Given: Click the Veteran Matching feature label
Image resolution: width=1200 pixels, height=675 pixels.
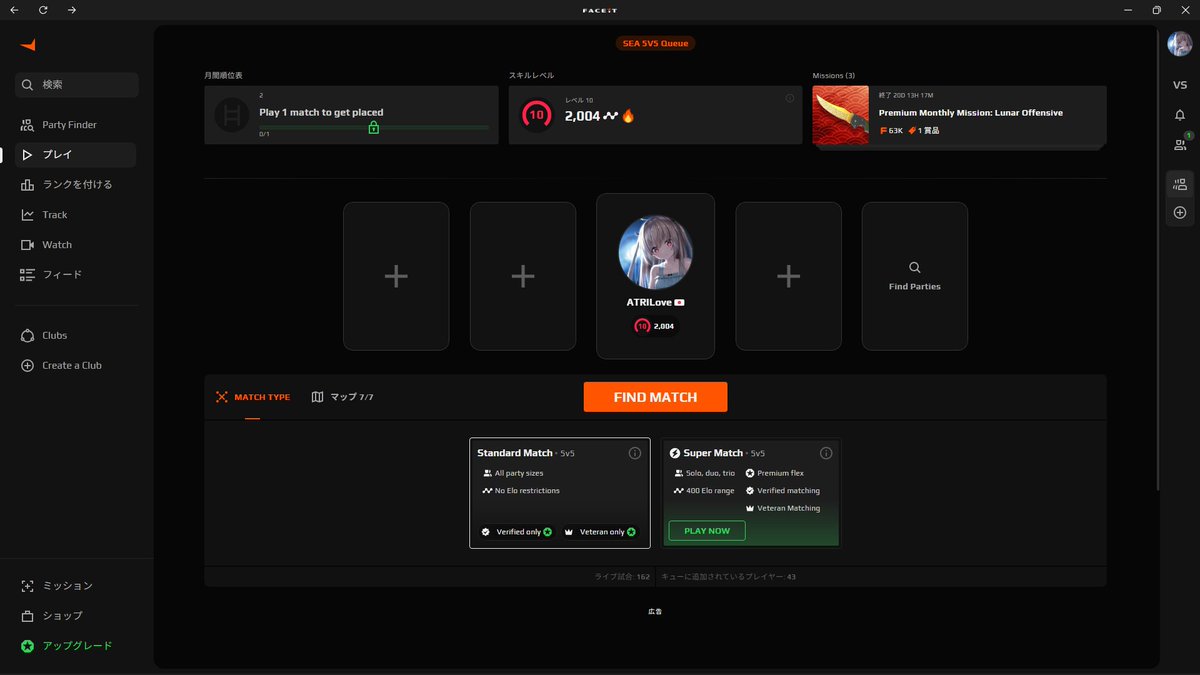Looking at the screenshot, I should click(x=782, y=508).
